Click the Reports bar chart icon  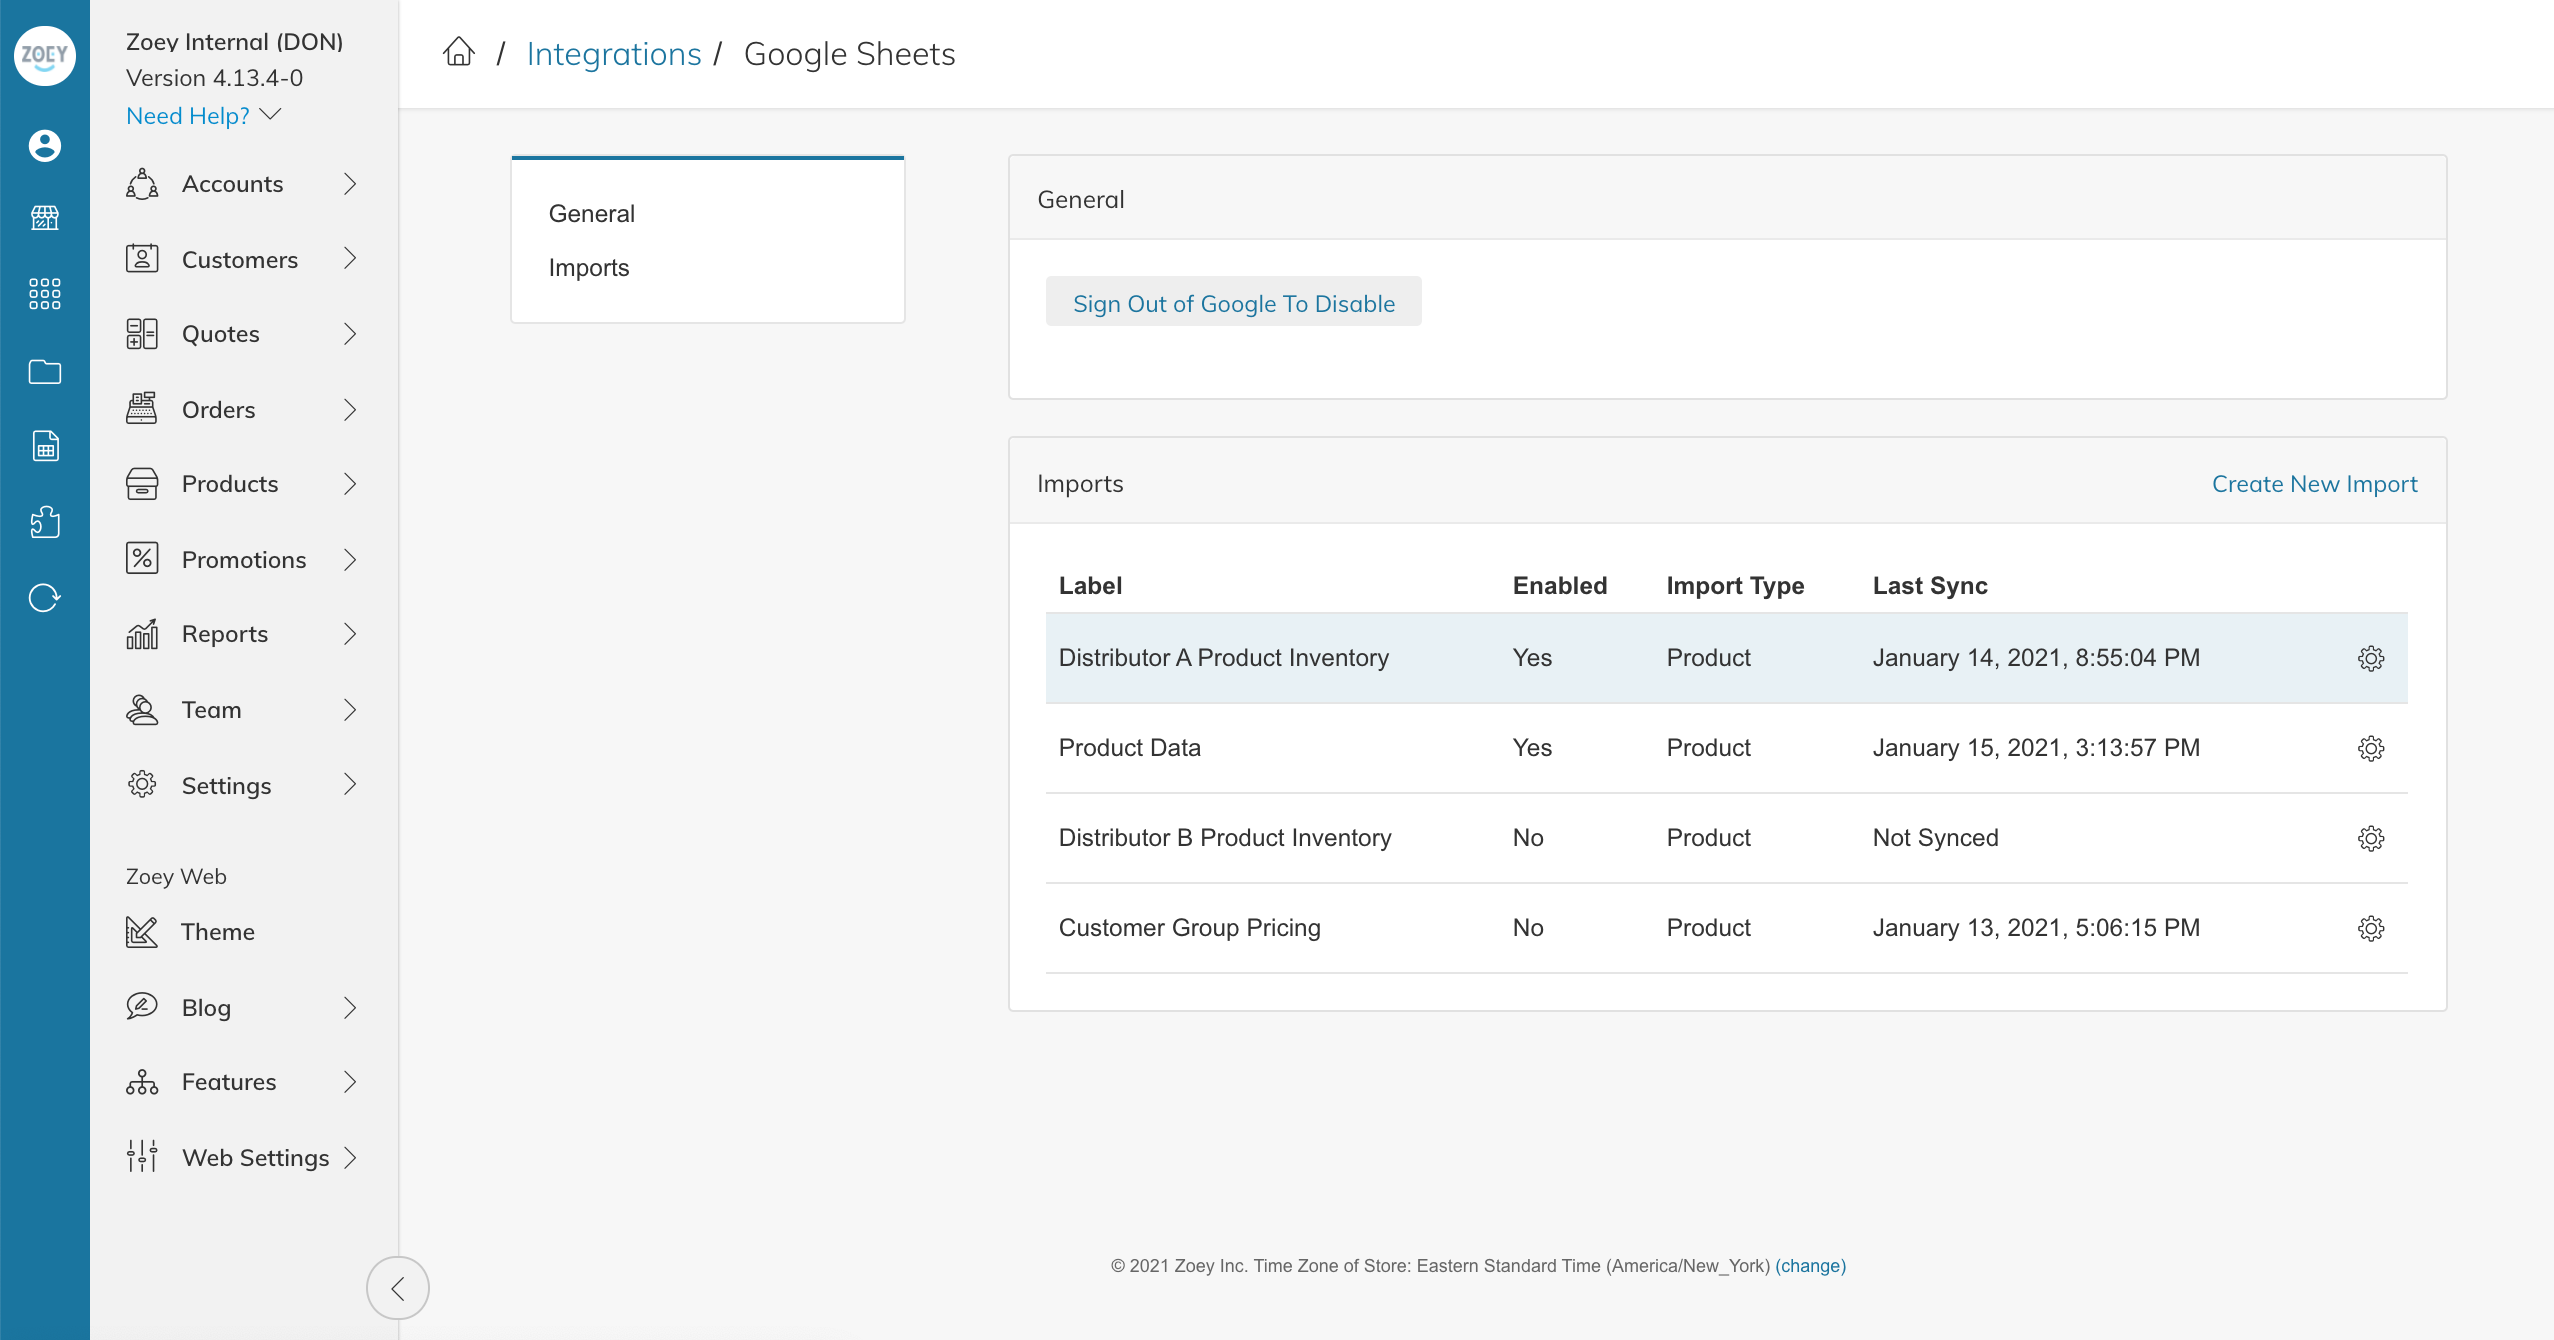click(142, 634)
